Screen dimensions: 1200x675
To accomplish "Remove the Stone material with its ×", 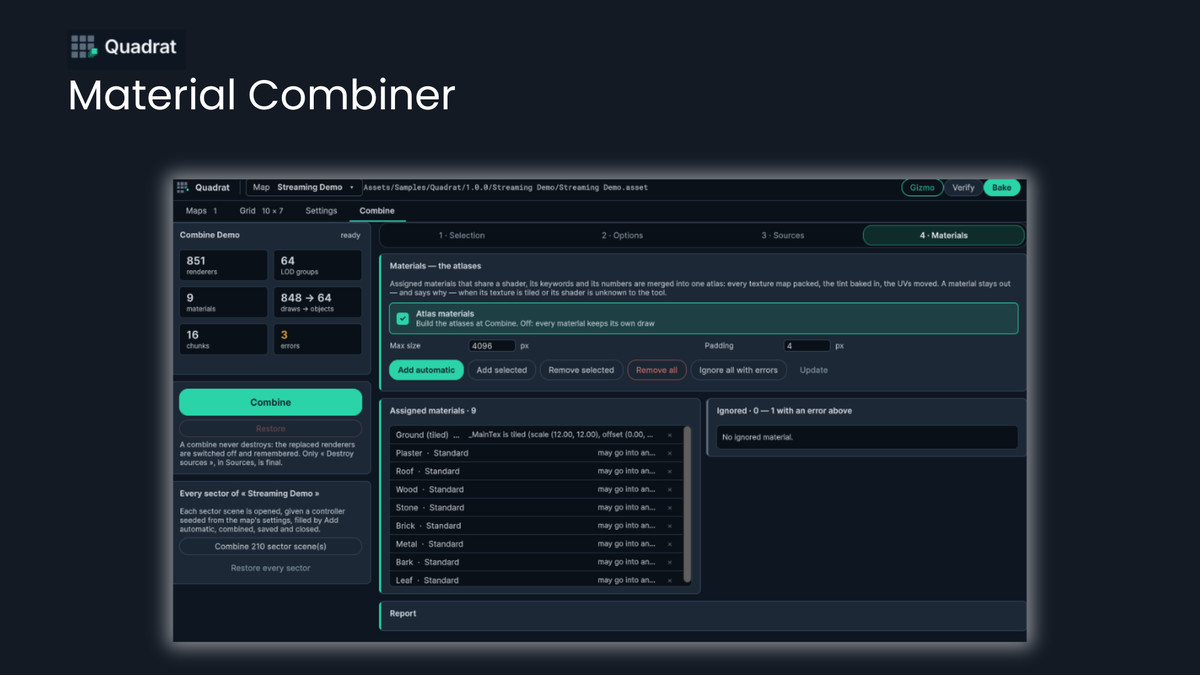I will pyautogui.click(x=670, y=508).
